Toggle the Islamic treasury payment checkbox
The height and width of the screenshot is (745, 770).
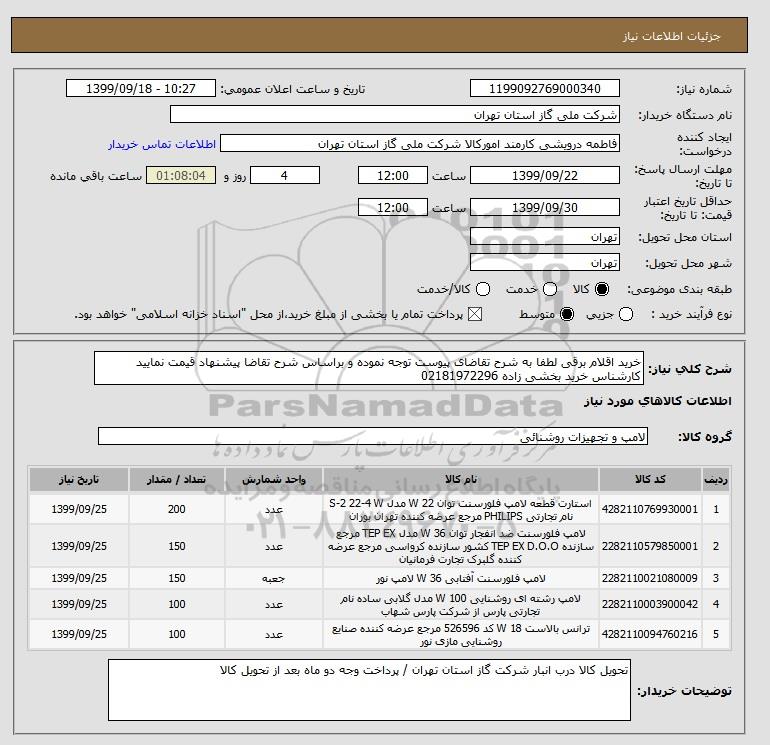point(475,314)
